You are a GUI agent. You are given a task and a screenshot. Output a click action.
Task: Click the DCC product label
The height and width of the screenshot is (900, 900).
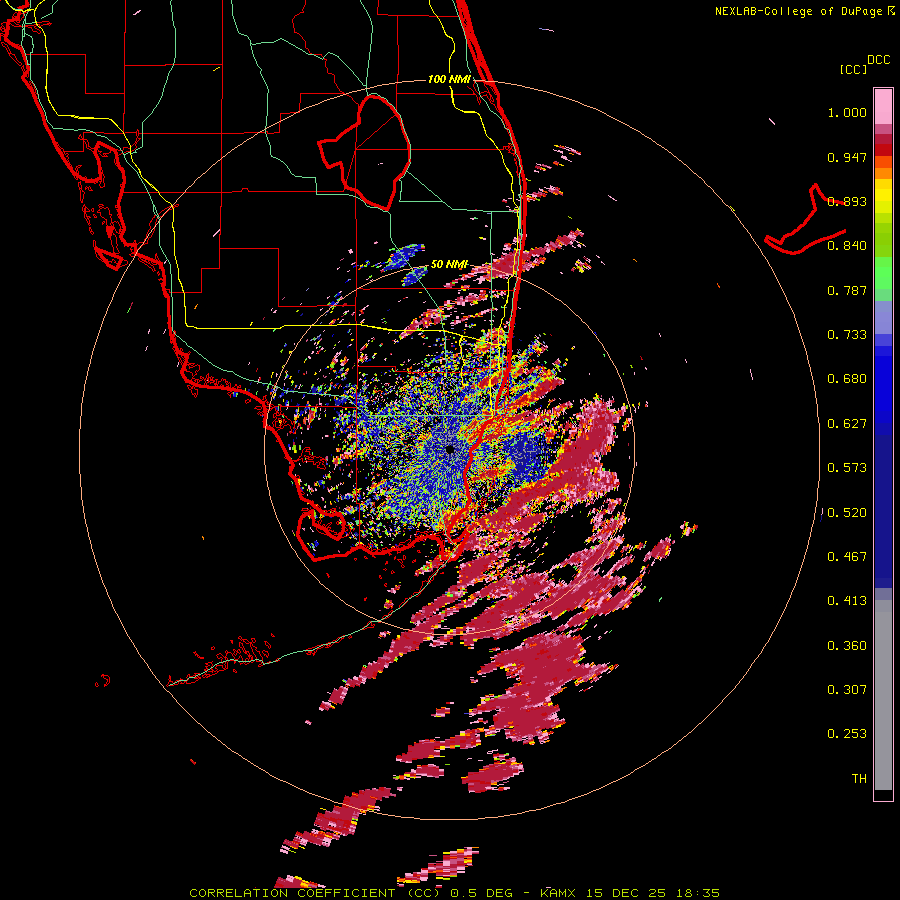pyautogui.click(x=879, y=60)
